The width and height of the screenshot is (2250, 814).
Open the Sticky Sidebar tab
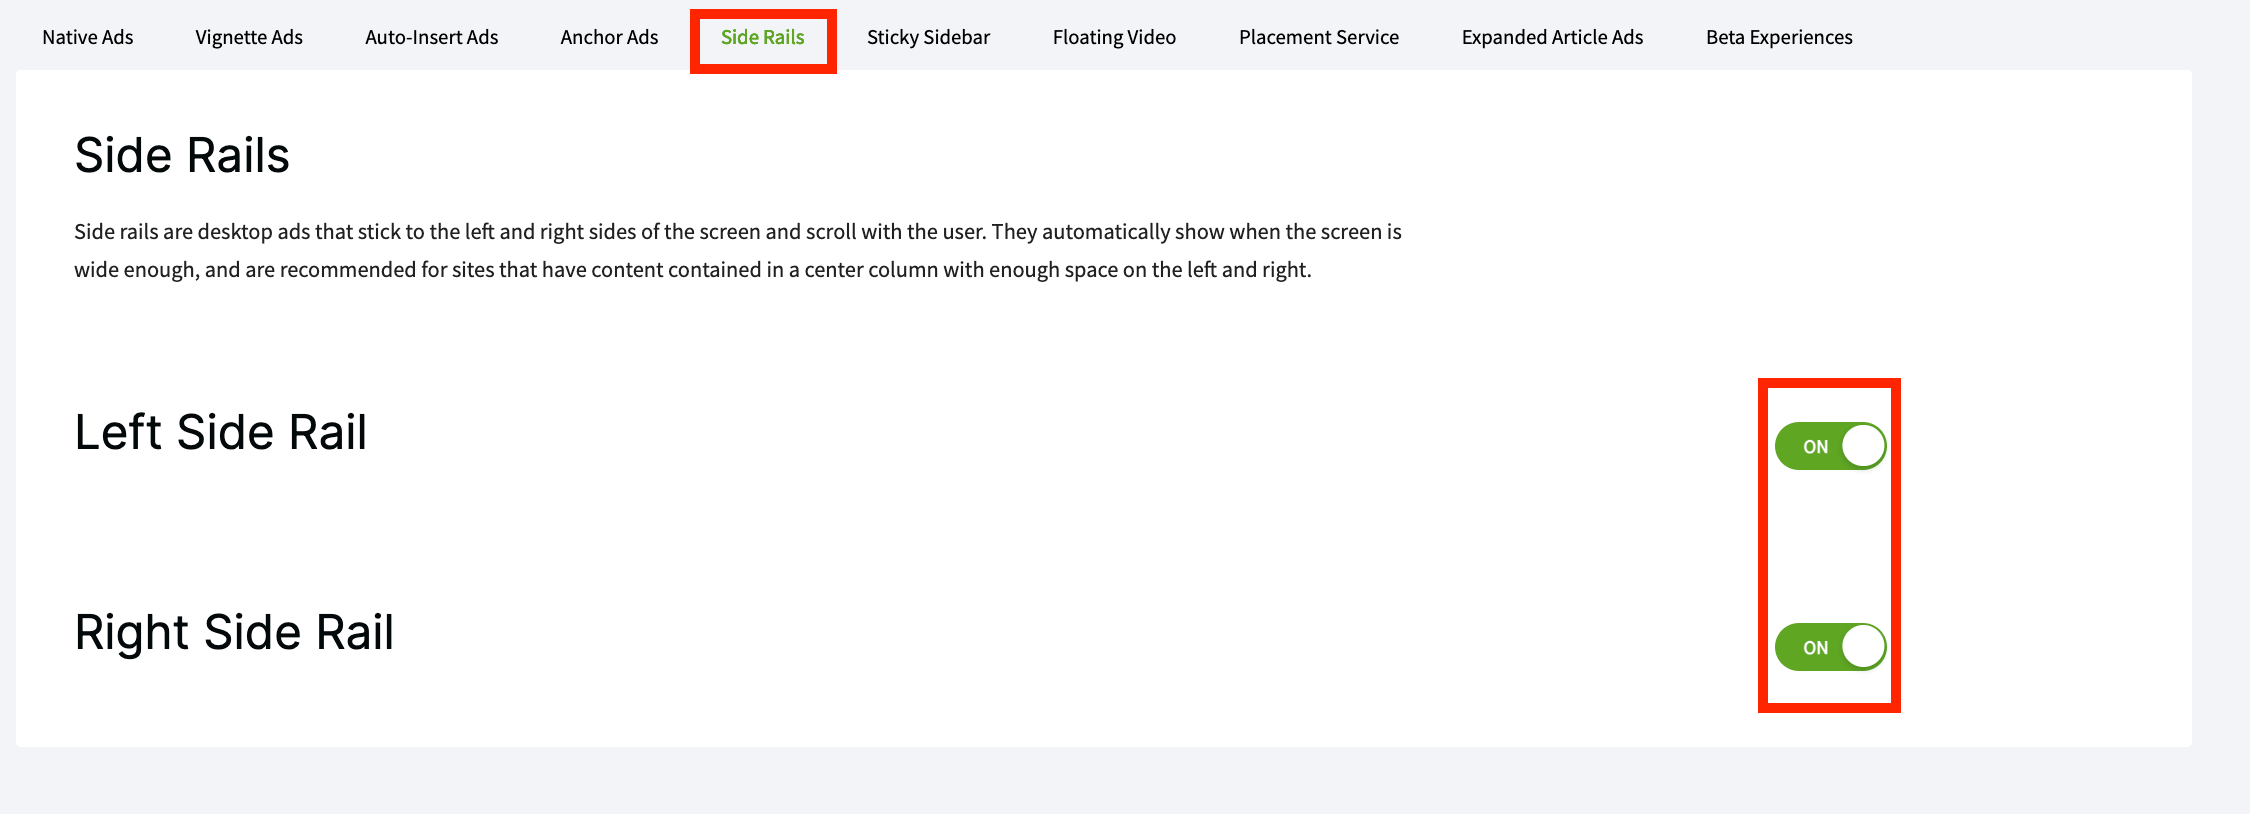pos(928,38)
